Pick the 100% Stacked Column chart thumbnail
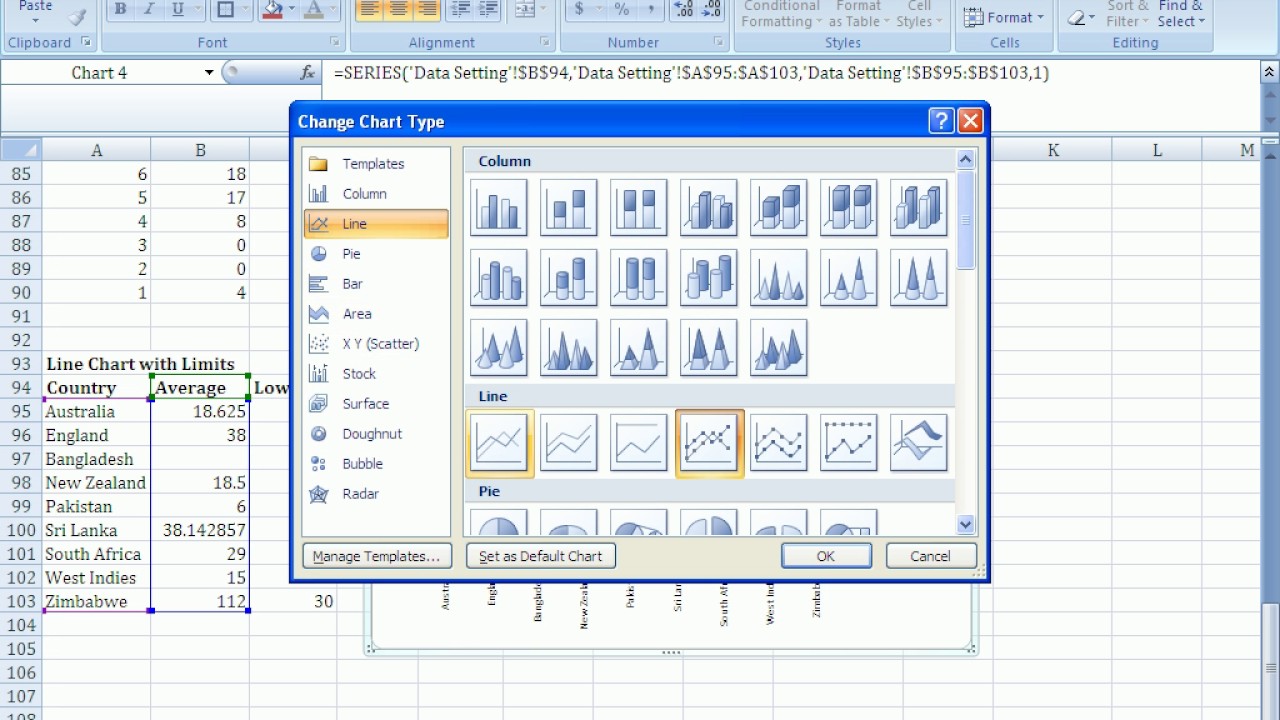Image resolution: width=1280 pixels, height=720 pixels. 639,208
